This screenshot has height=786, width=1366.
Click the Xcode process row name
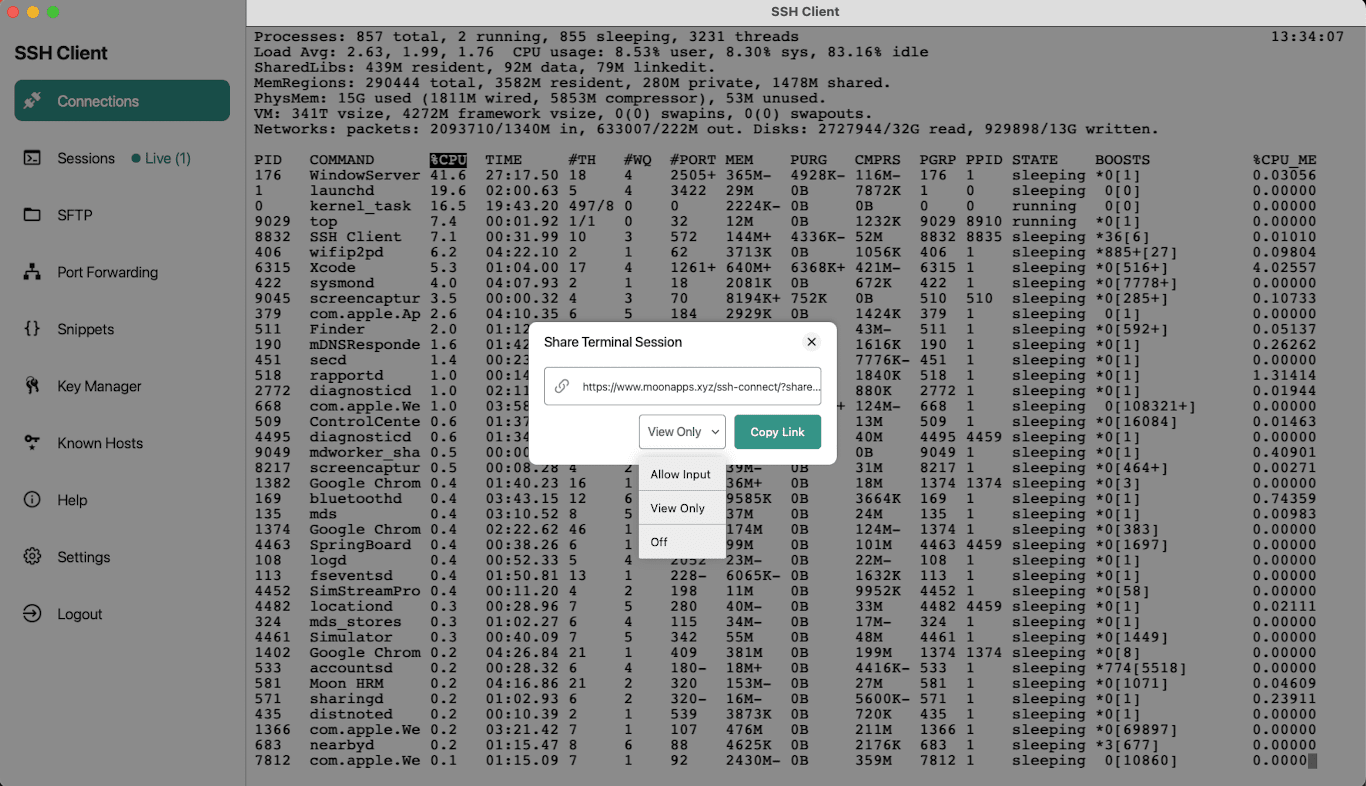[x=333, y=268]
